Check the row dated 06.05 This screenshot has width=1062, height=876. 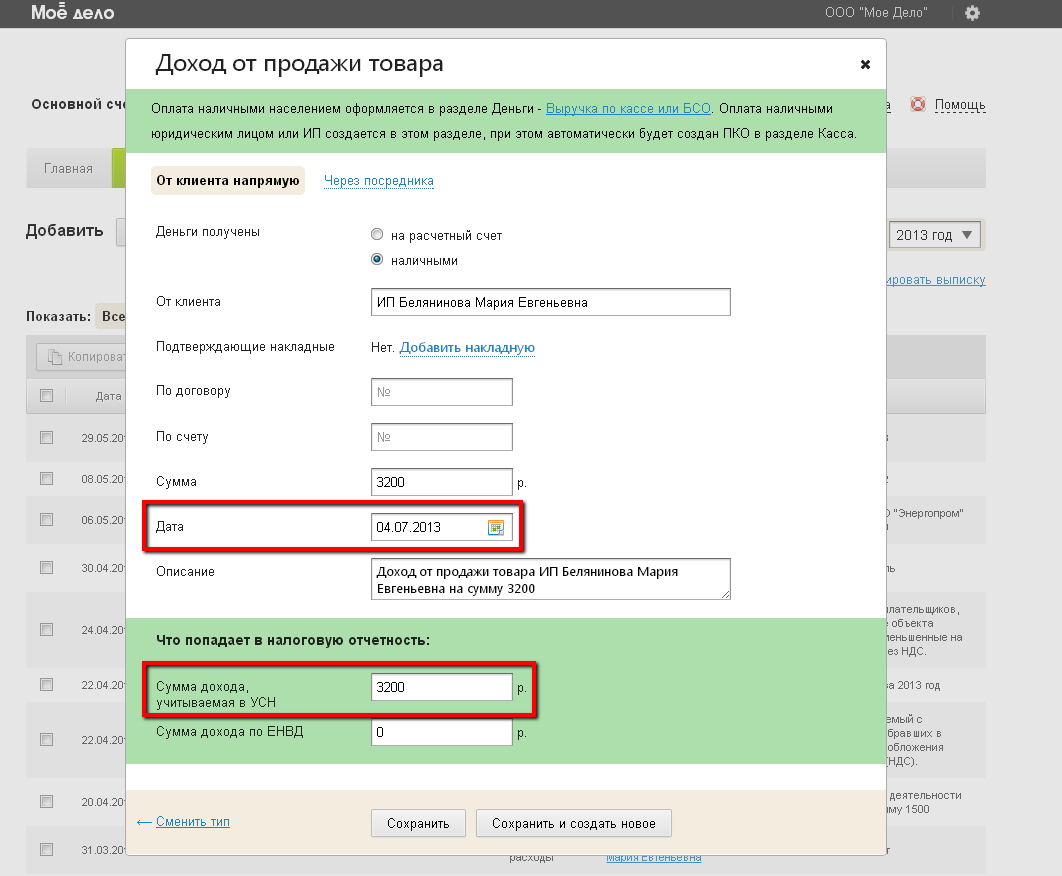click(x=46, y=520)
